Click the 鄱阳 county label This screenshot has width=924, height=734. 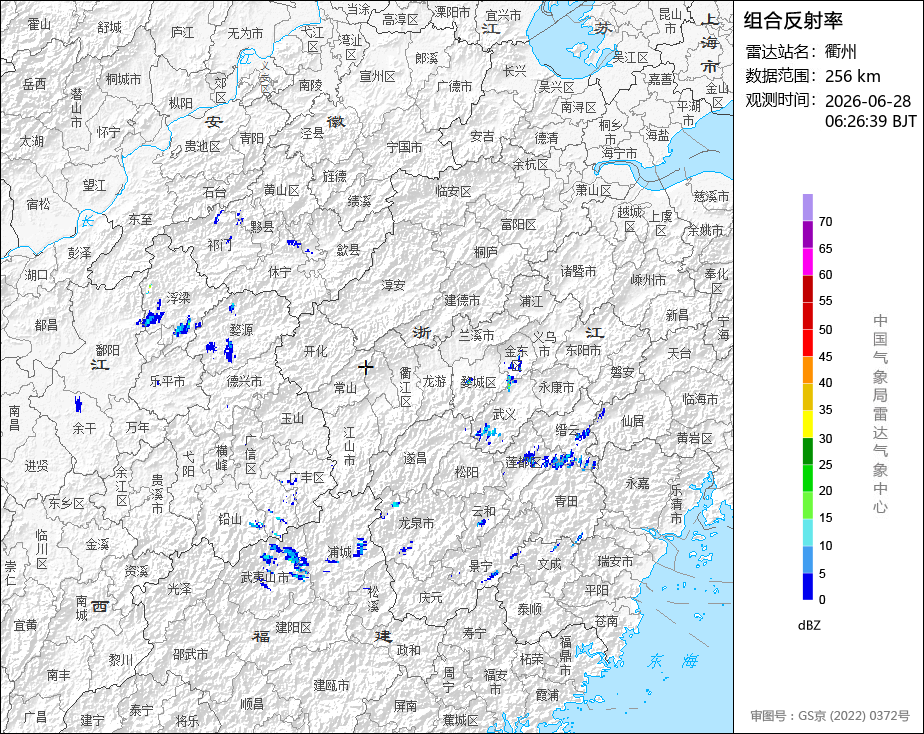pyautogui.click(x=107, y=350)
